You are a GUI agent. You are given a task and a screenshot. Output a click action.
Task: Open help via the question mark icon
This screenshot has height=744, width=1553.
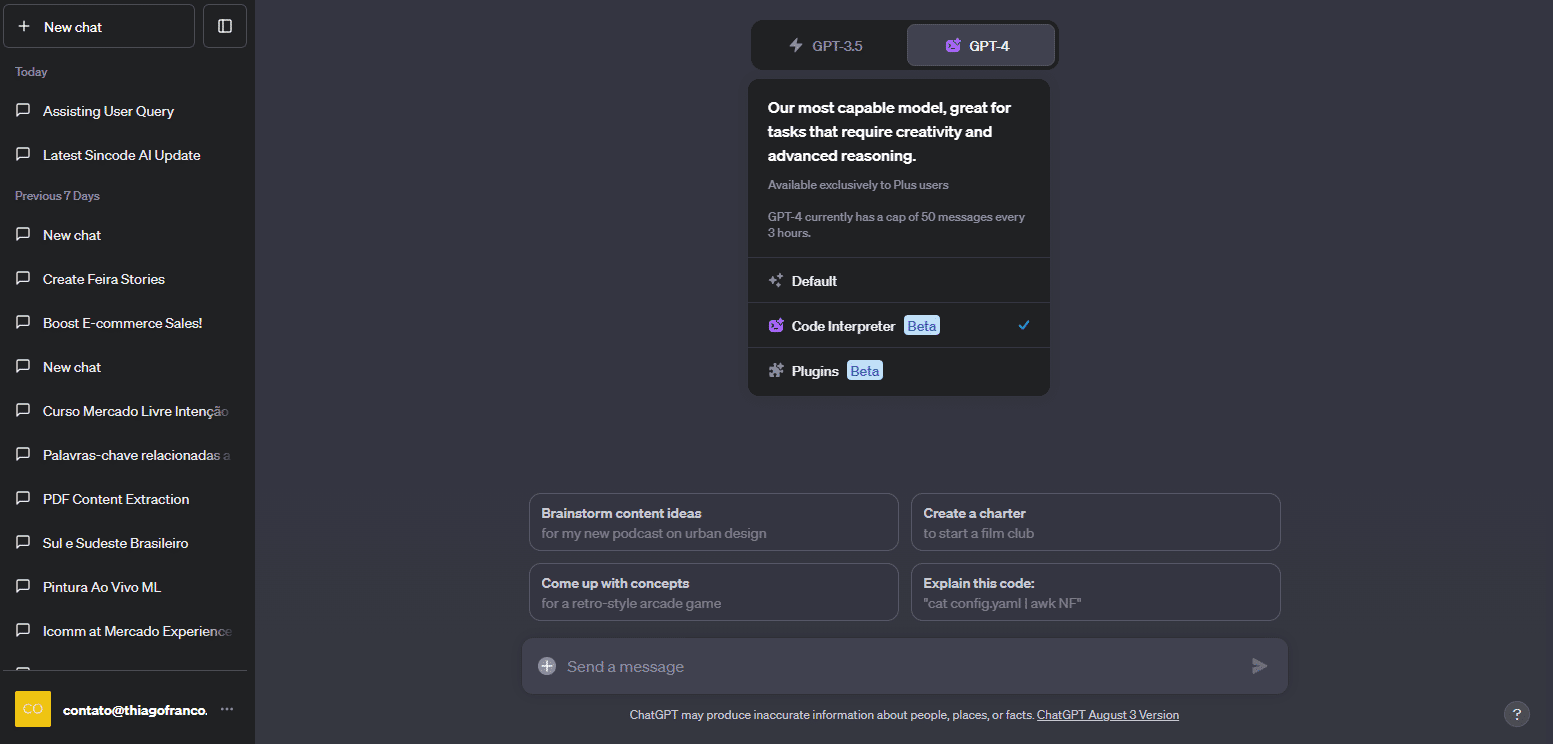pos(1517,714)
